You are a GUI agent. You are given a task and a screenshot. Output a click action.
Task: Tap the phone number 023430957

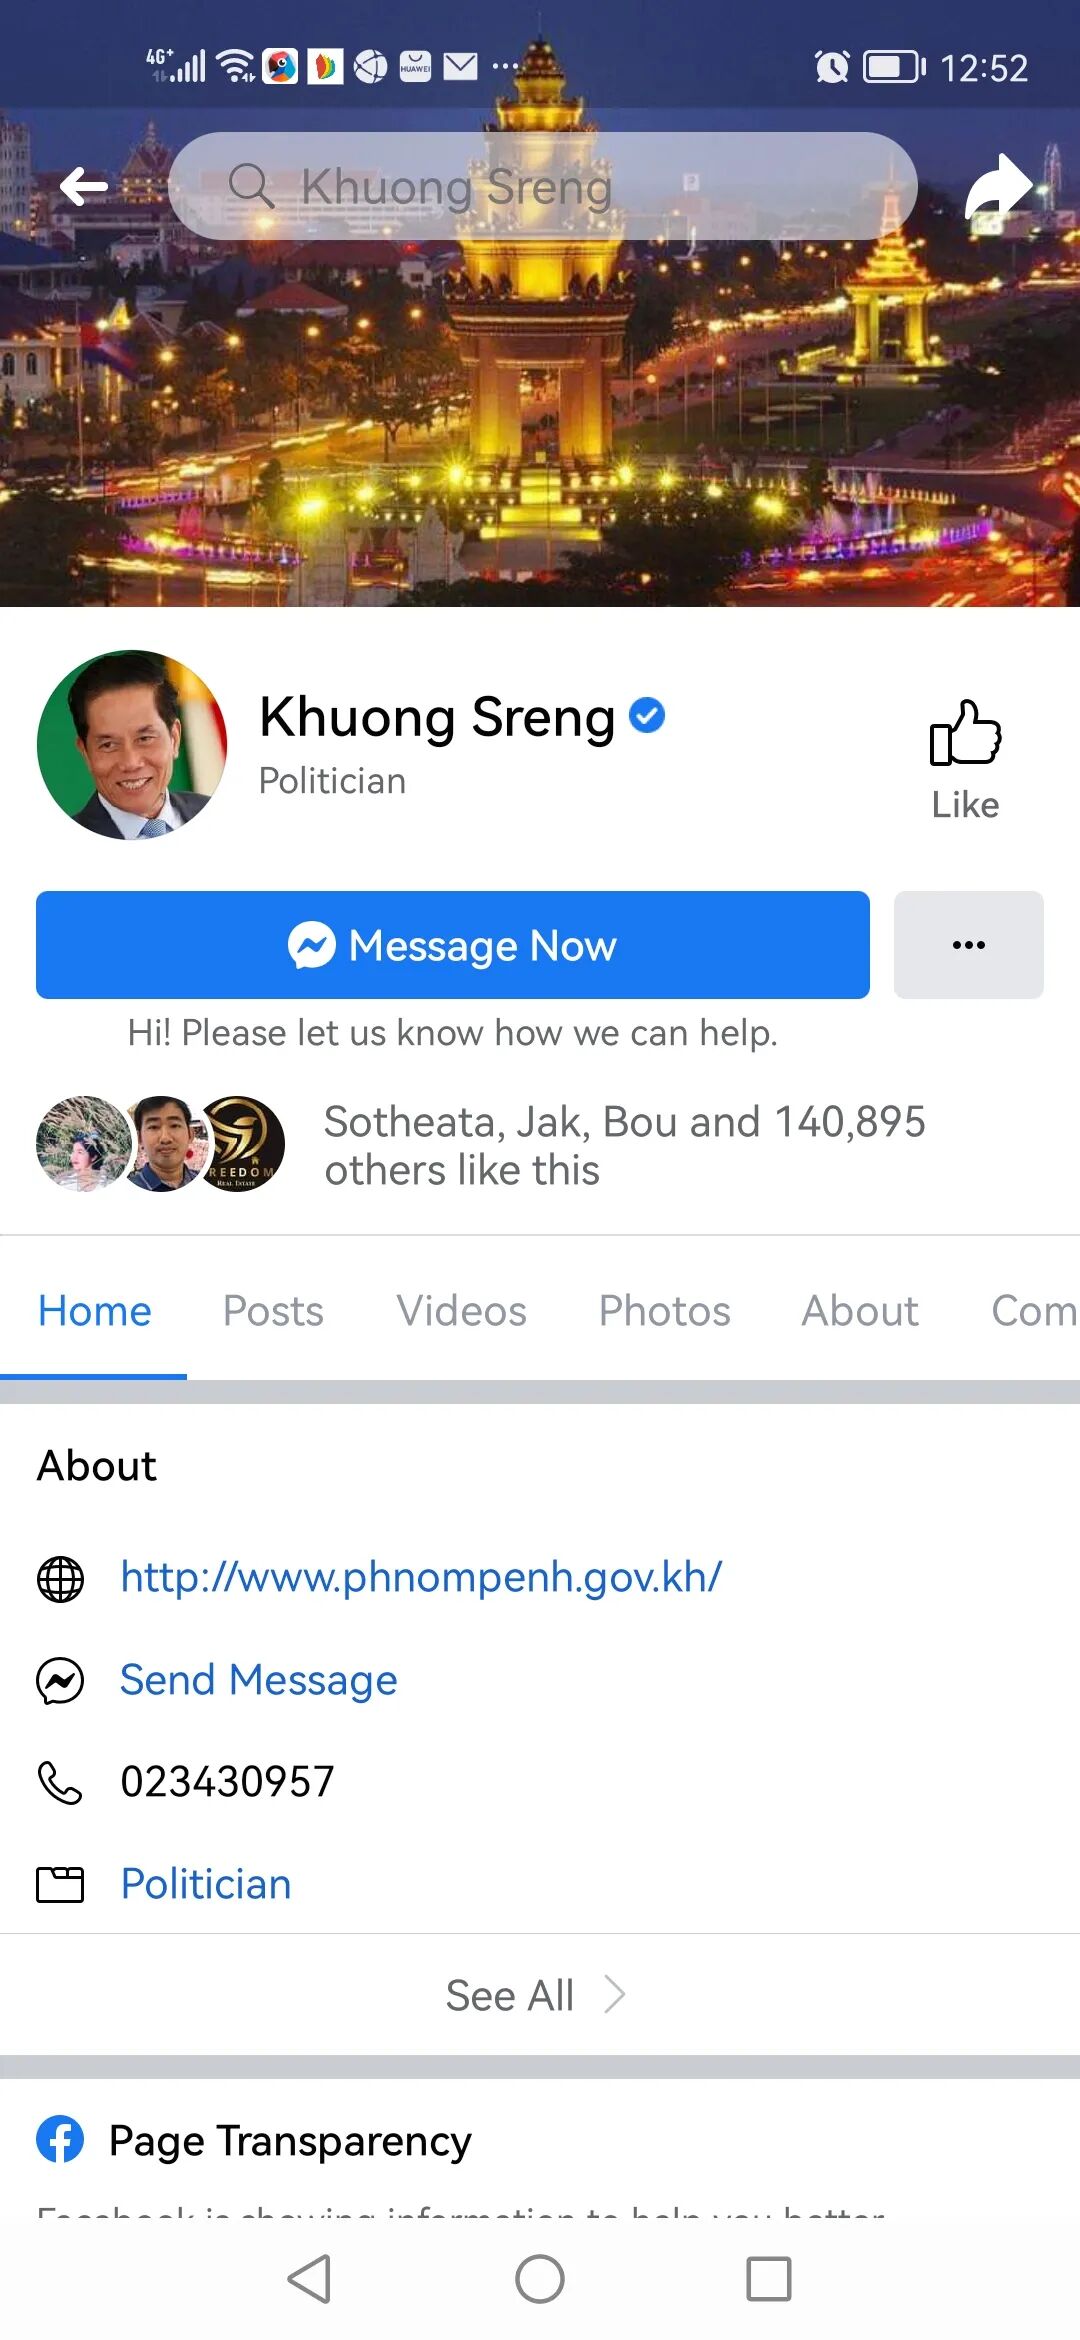pyautogui.click(x=227, y=1782)
